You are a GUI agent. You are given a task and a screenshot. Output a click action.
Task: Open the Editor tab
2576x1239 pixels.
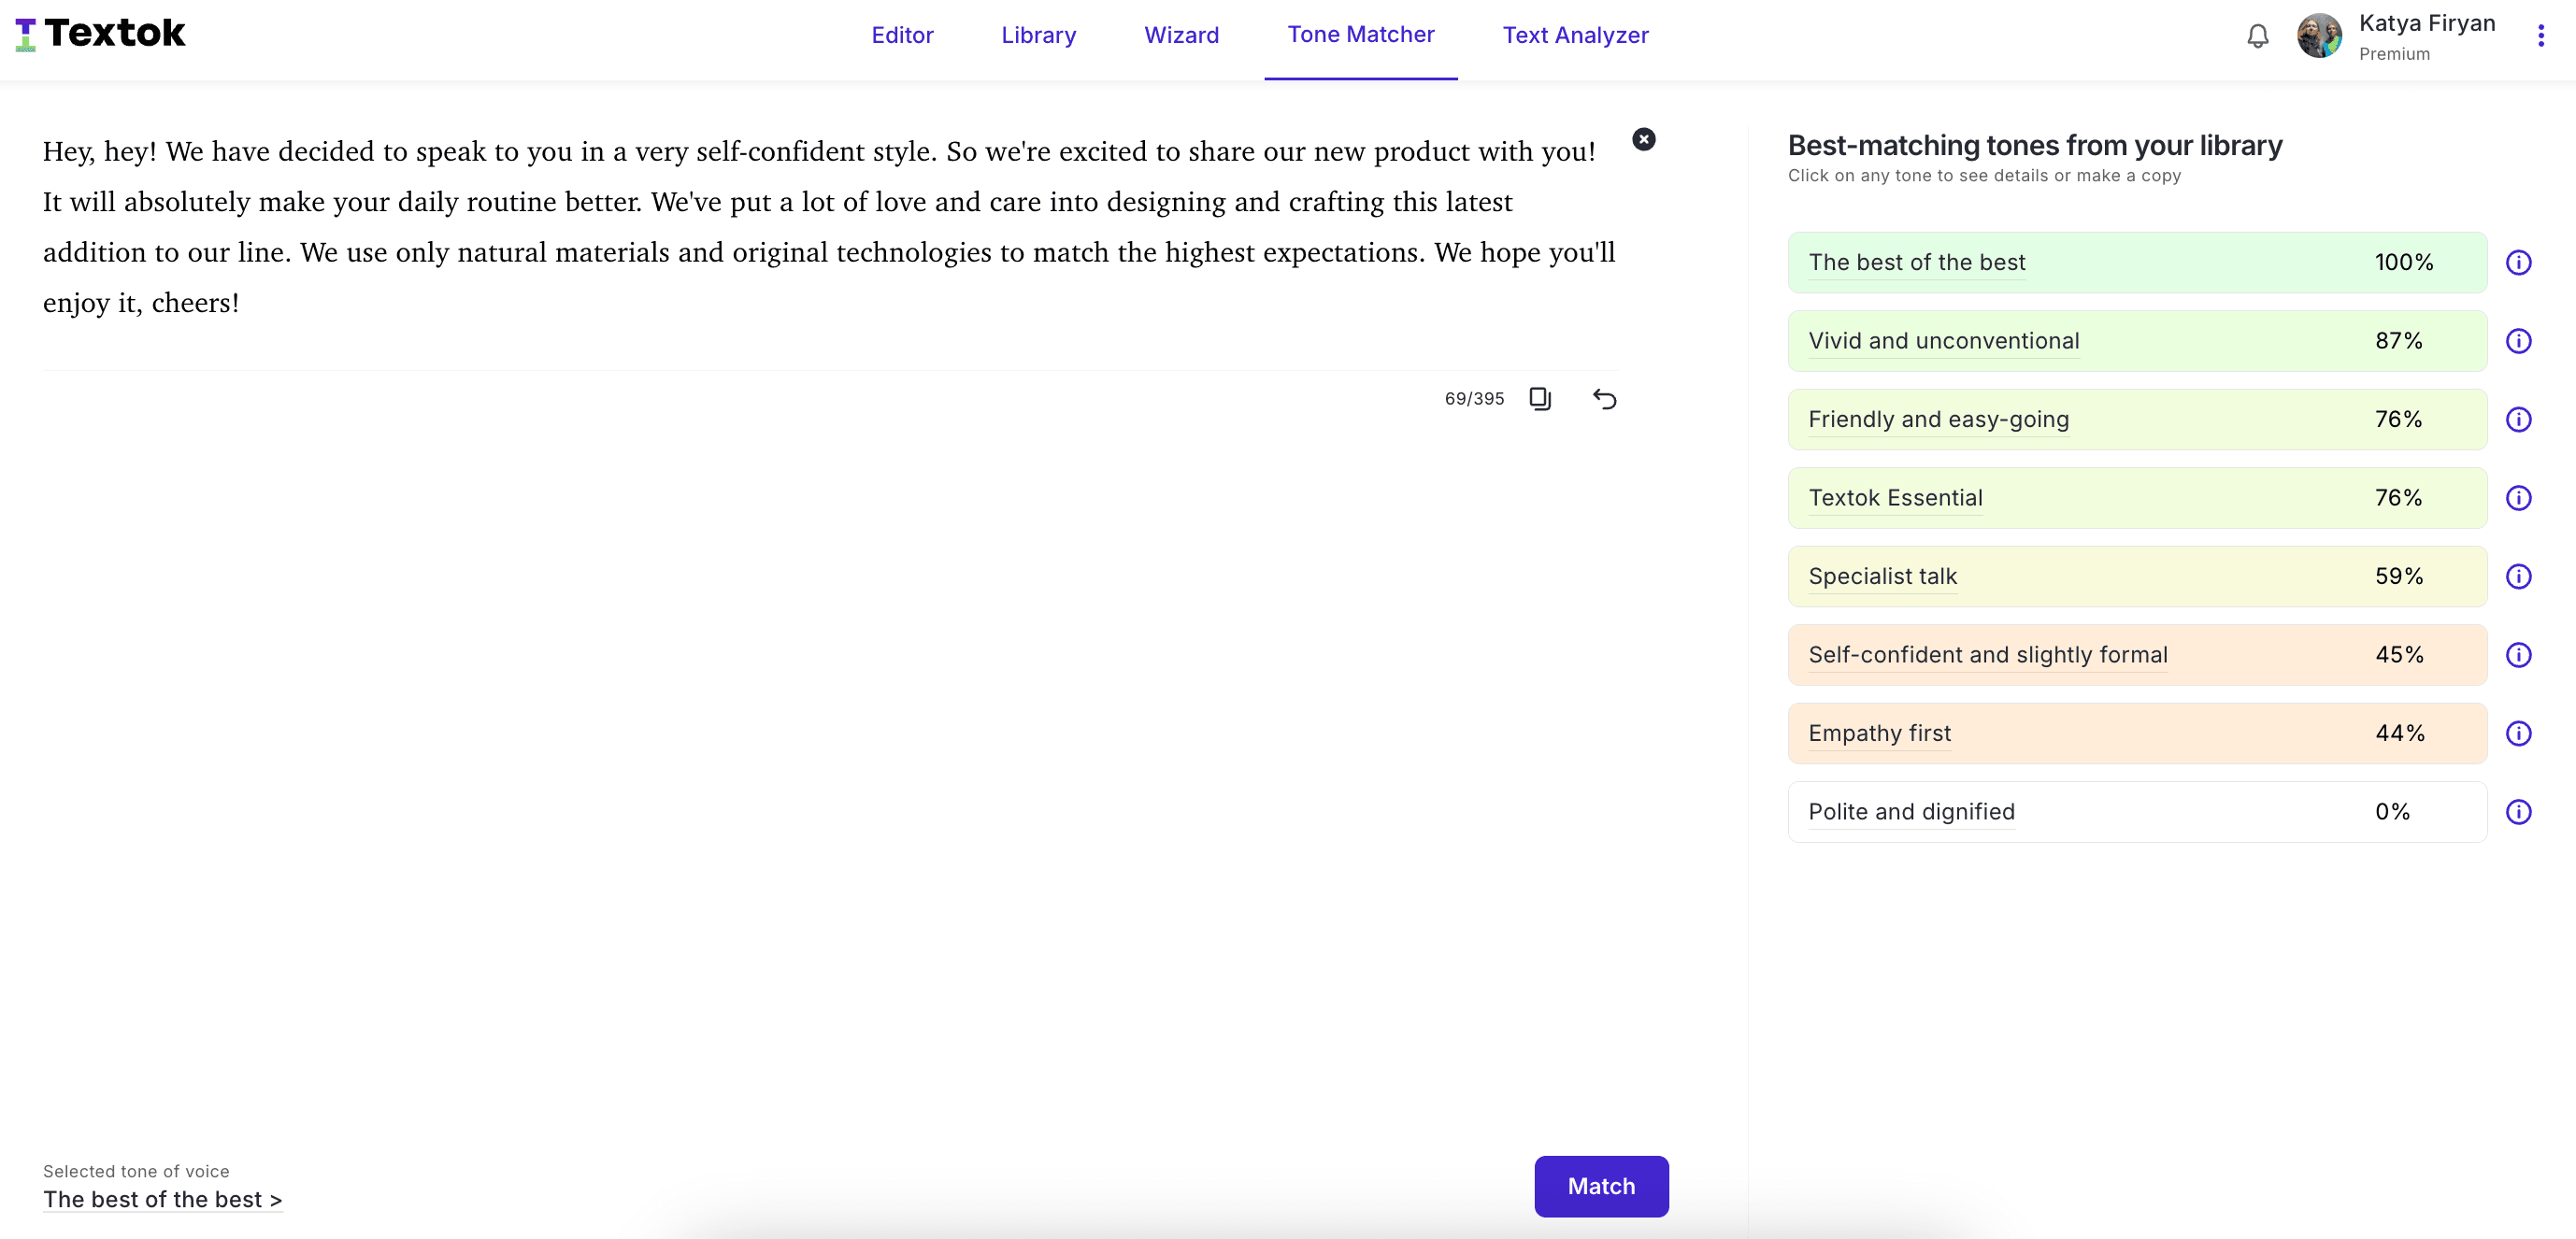coord(902,35)
